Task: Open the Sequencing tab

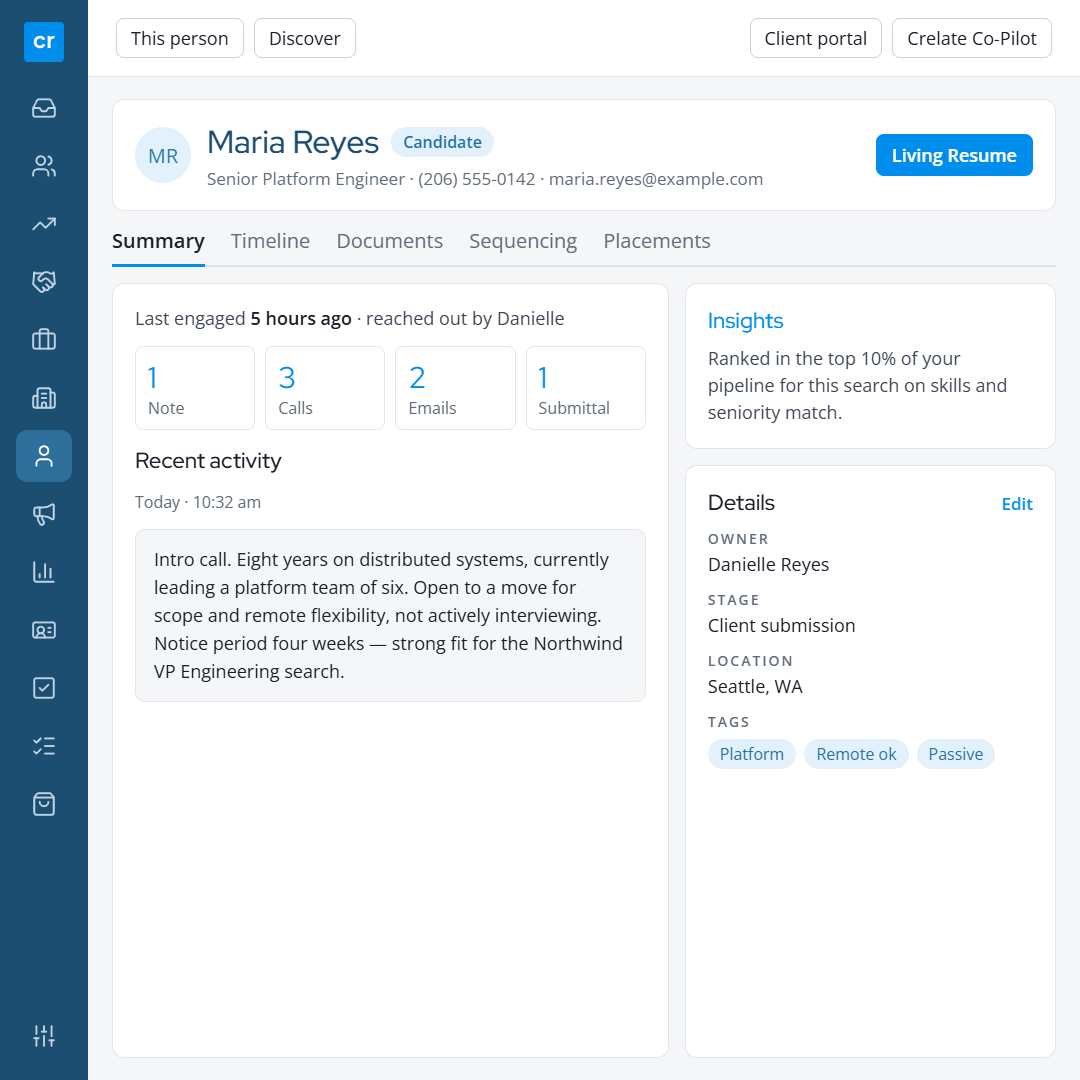Action: click(x=523, y=241)
